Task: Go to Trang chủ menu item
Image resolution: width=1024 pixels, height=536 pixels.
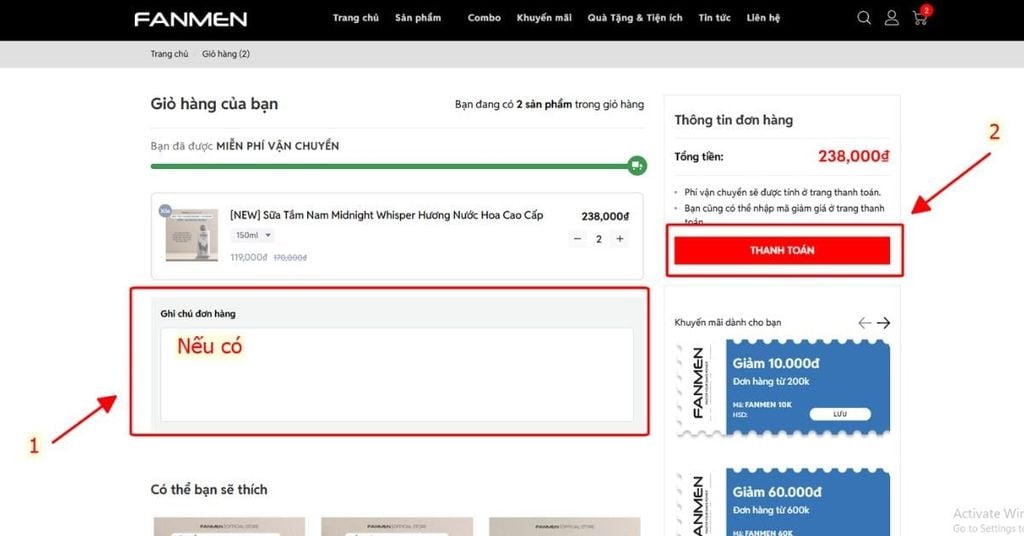Action: pos(355,18)
